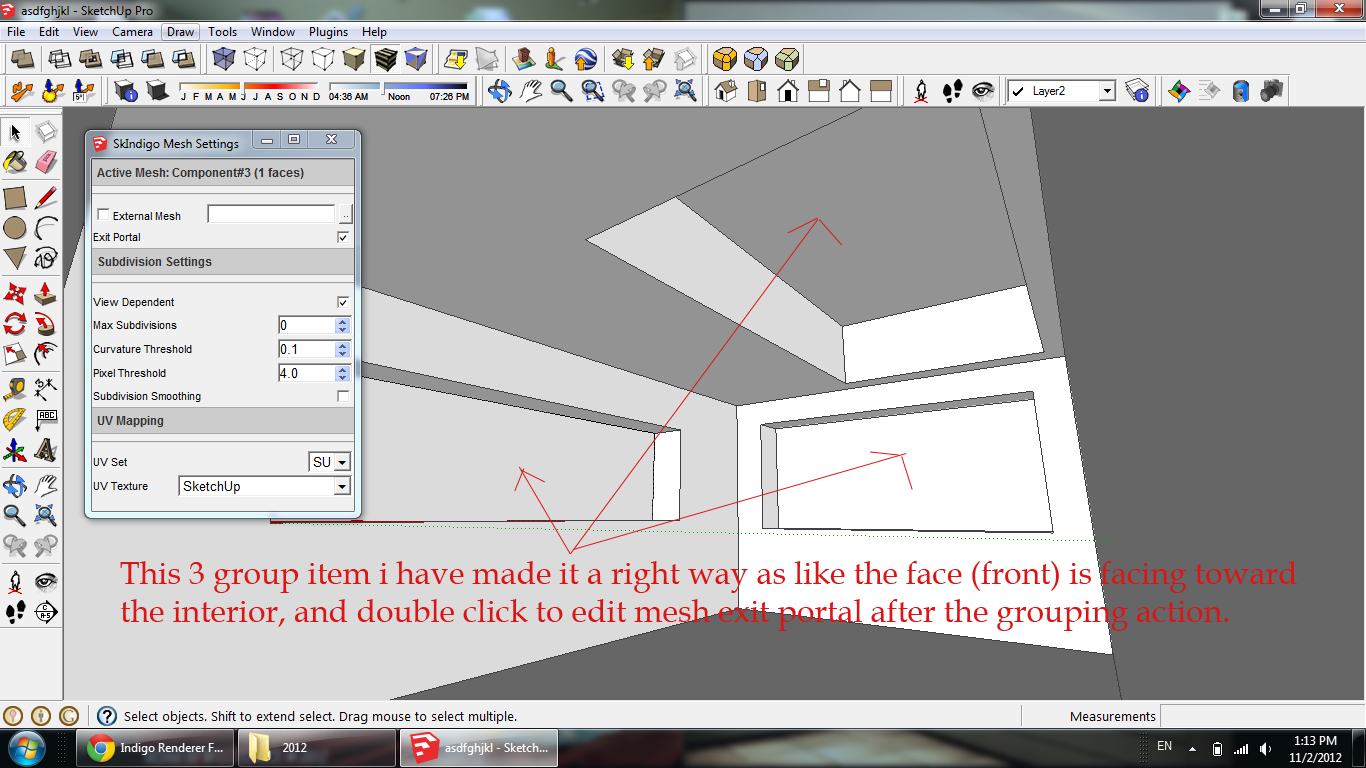Click the Curvature Threshold input field
Screen dimensions: 1366x768
click(306, 349)
